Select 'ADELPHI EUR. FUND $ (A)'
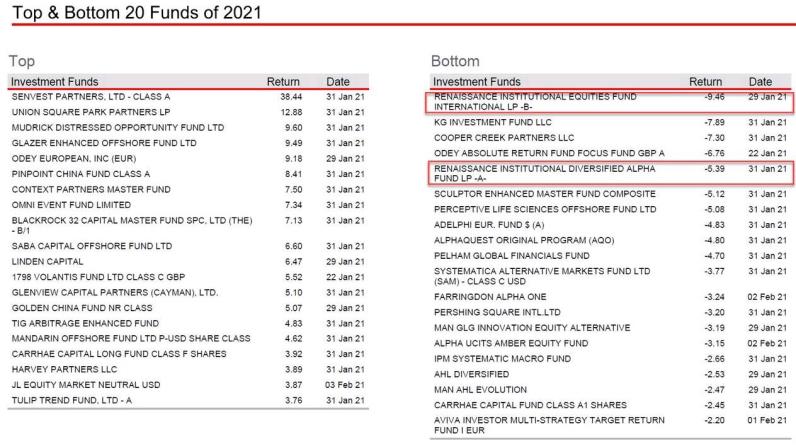This screenshot has height=446, width=796. pos(489,225)
